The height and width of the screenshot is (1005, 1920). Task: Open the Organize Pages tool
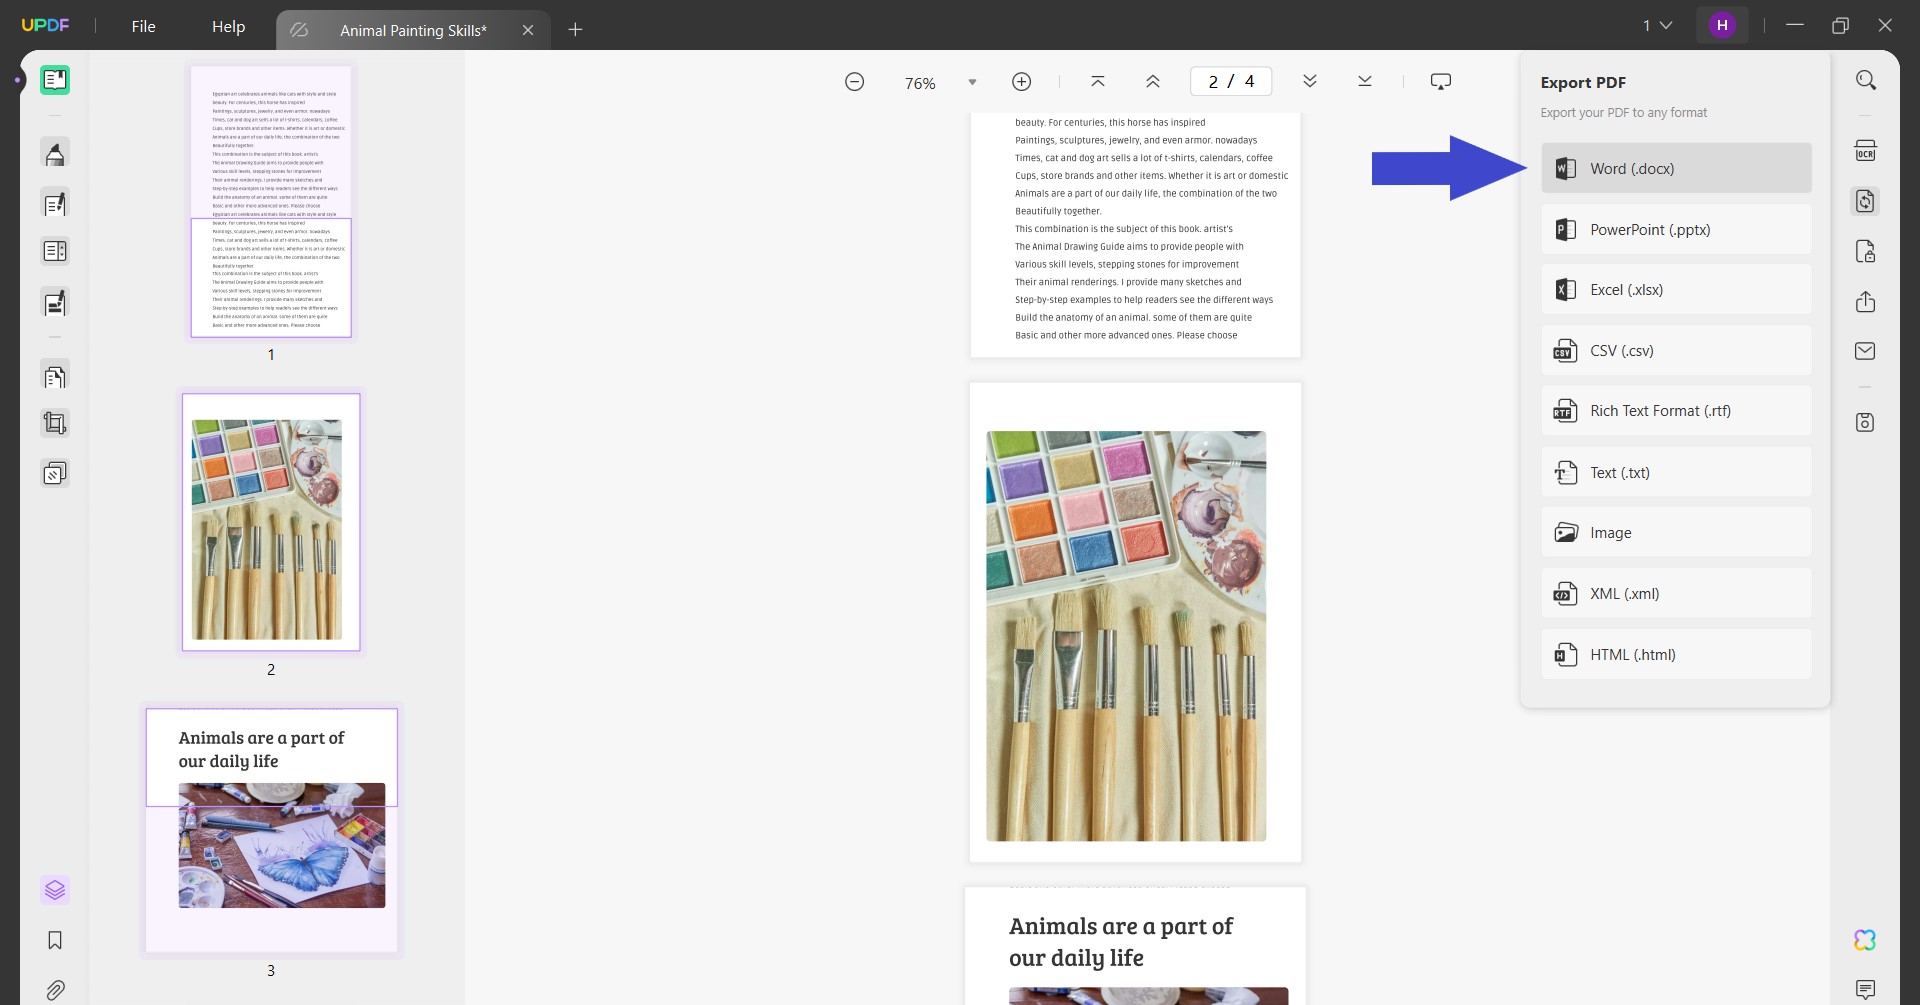(55, 376)
